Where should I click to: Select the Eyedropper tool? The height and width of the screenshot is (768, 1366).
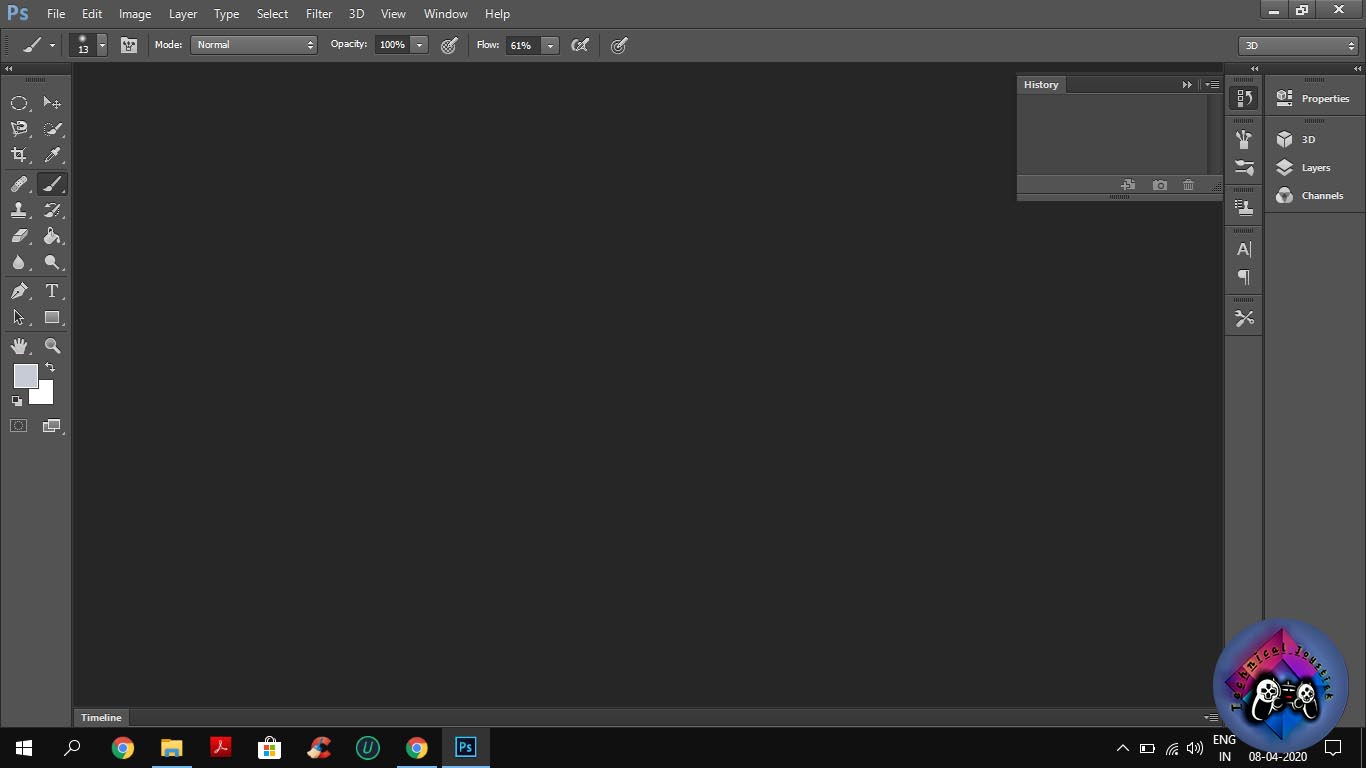coord(52,155)
